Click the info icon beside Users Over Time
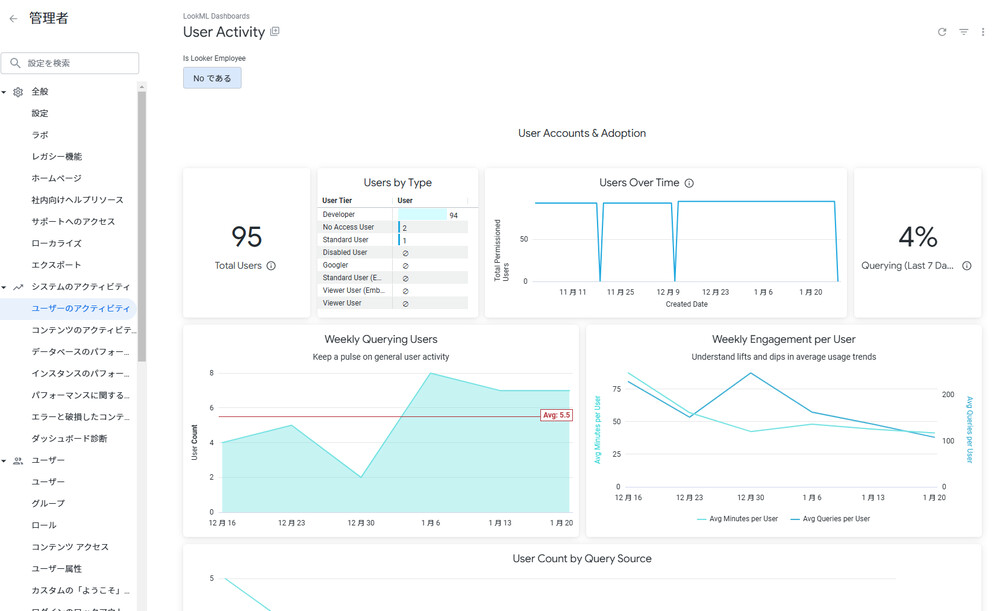 689,183
